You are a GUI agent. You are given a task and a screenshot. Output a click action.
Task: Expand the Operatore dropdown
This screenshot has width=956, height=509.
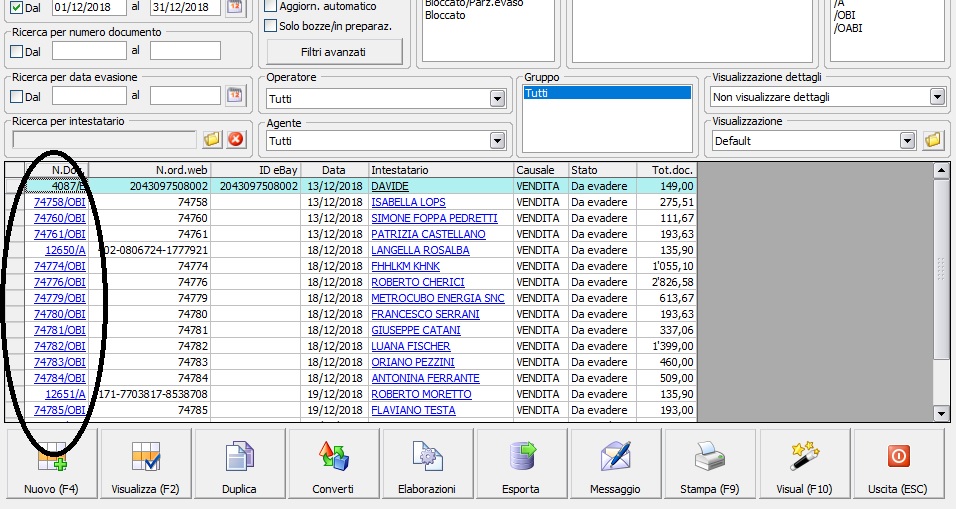point(497,98)
